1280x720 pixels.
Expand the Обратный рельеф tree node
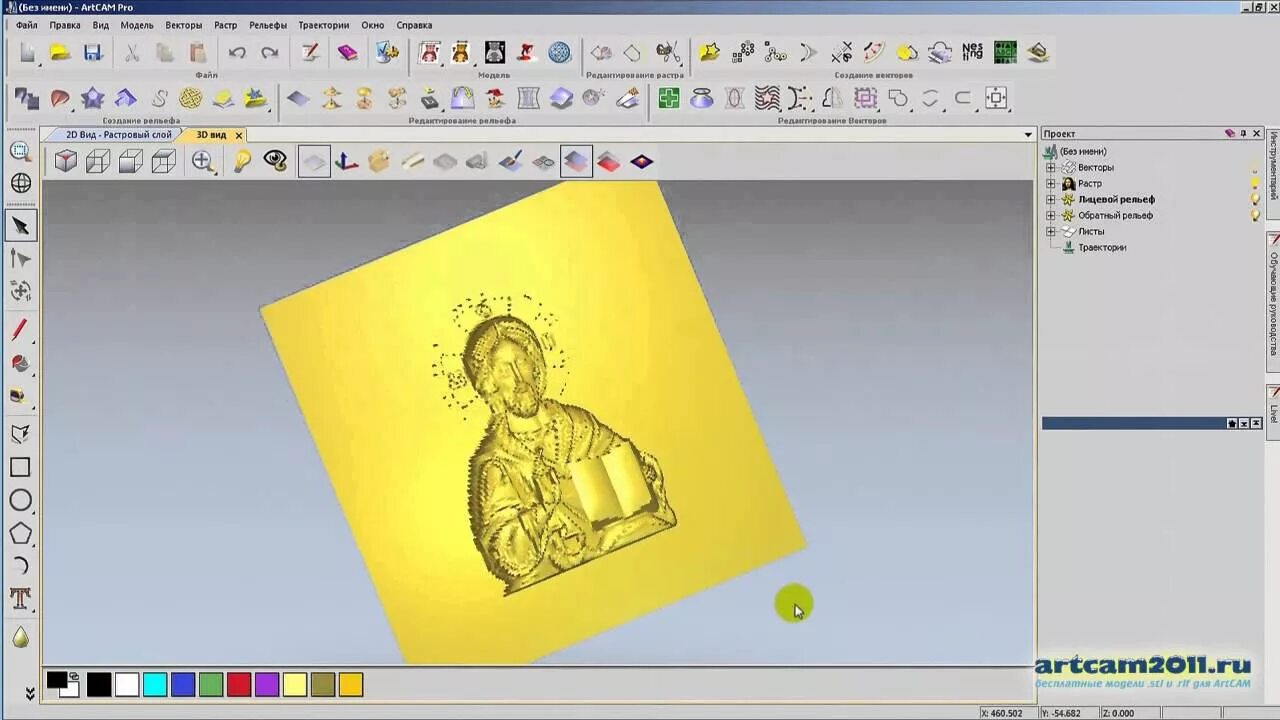point(1051,216)
